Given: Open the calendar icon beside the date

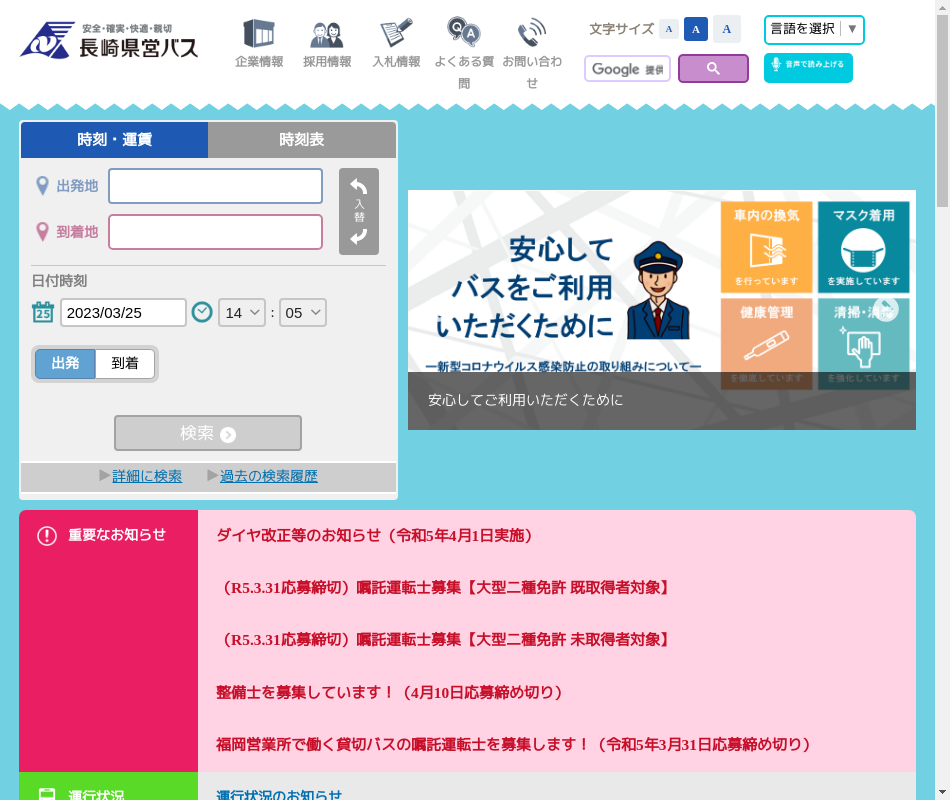Looking at the screenshot, I should click(43, 312).
